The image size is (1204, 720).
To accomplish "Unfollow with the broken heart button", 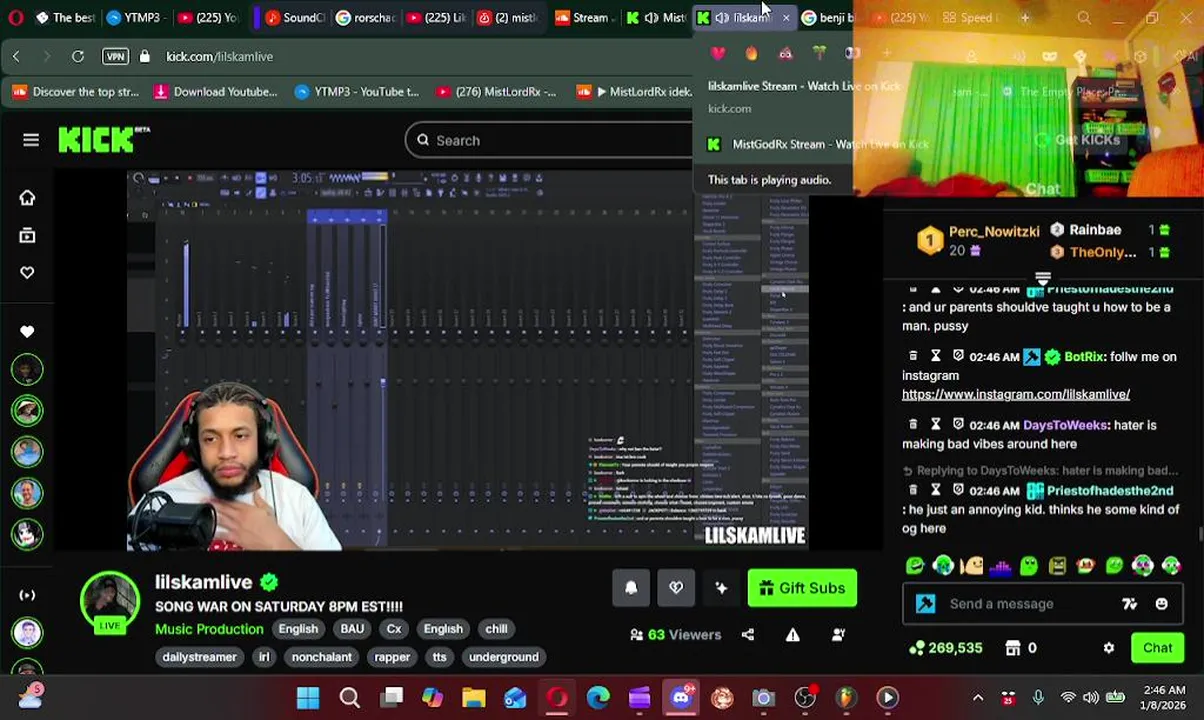I will click(x=676, y=588).
